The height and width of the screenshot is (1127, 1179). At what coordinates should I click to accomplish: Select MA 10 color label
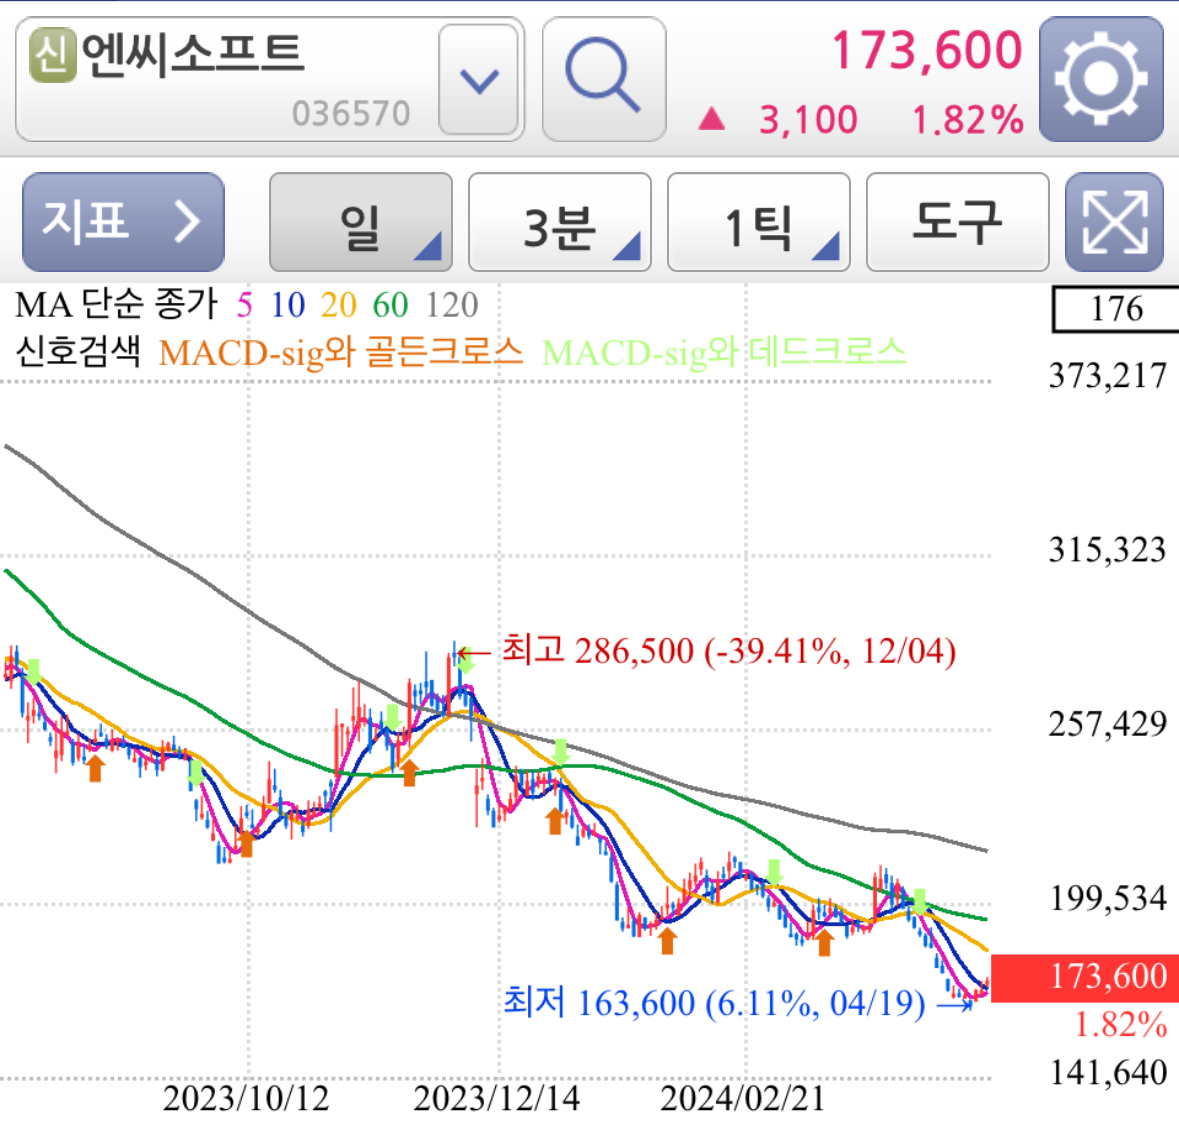pos(287,305)
